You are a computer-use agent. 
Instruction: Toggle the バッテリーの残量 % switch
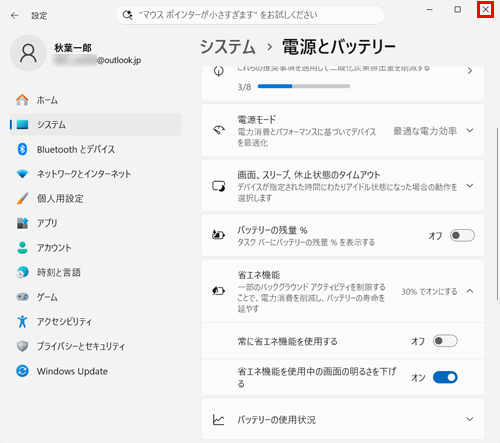click(462, 235)
